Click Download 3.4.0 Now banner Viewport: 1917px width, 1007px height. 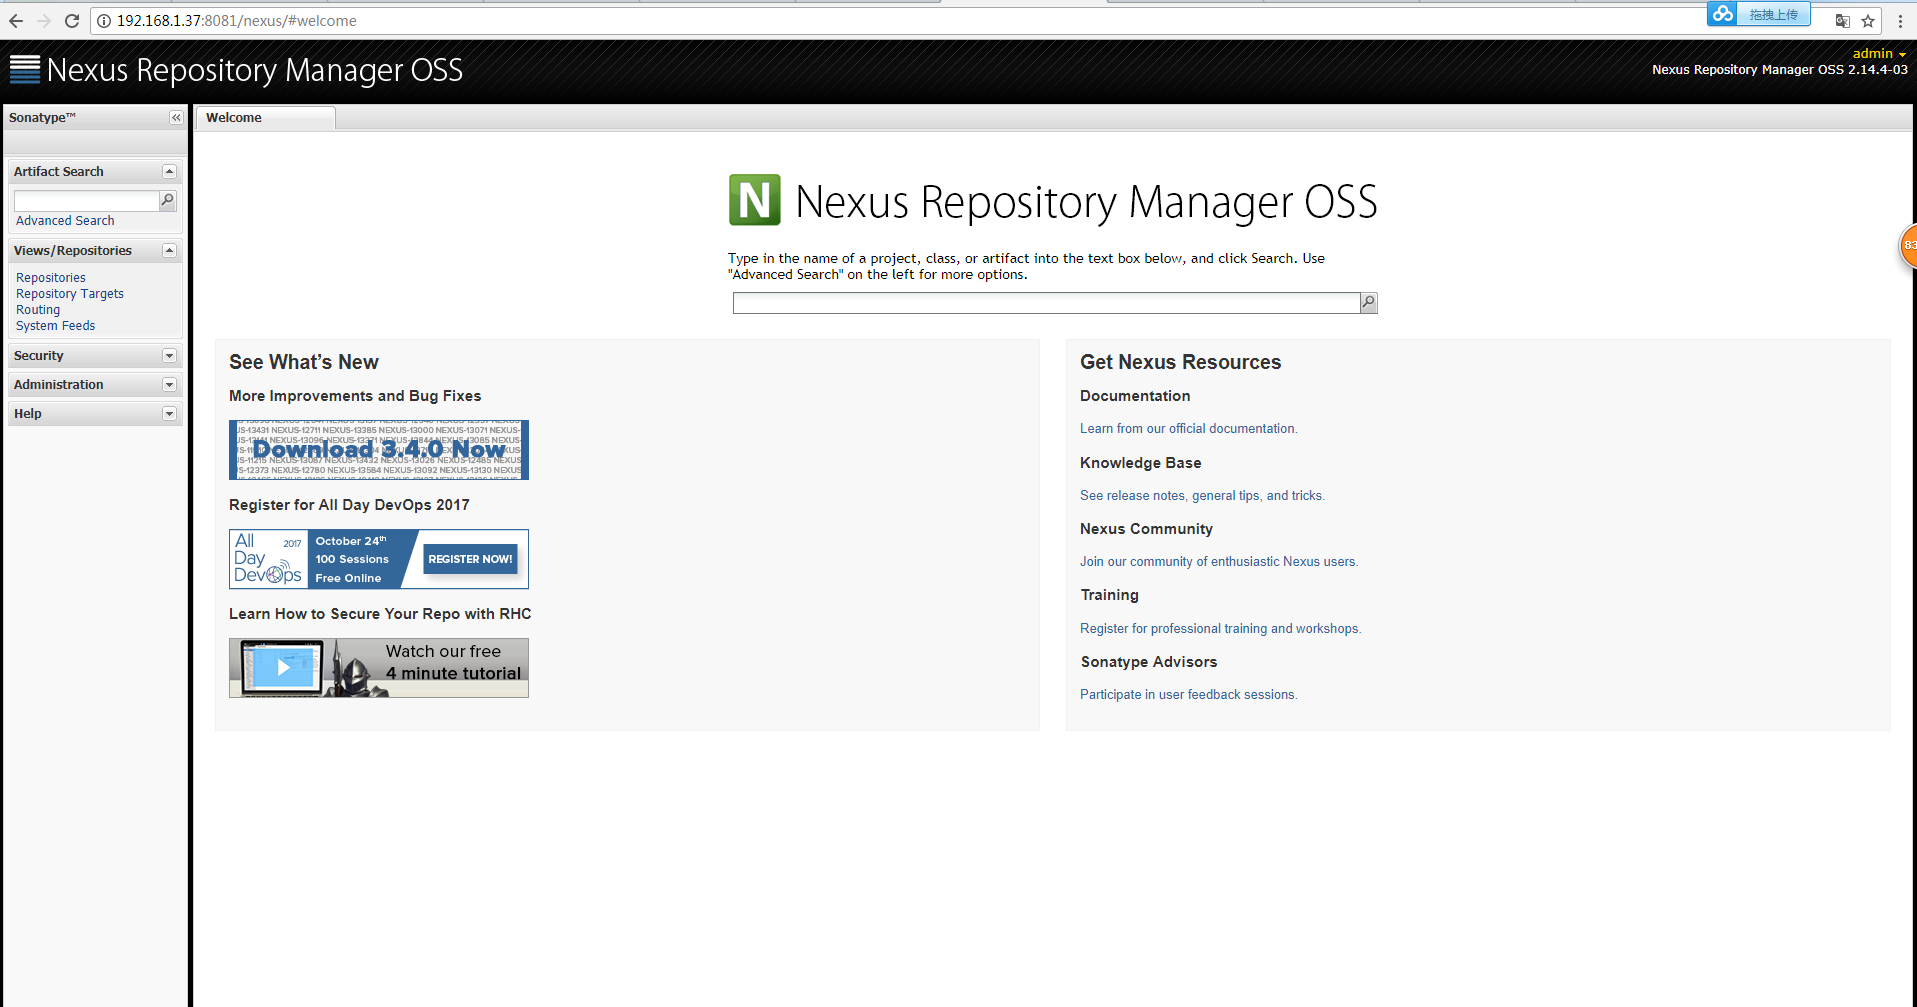coord(379,450)
